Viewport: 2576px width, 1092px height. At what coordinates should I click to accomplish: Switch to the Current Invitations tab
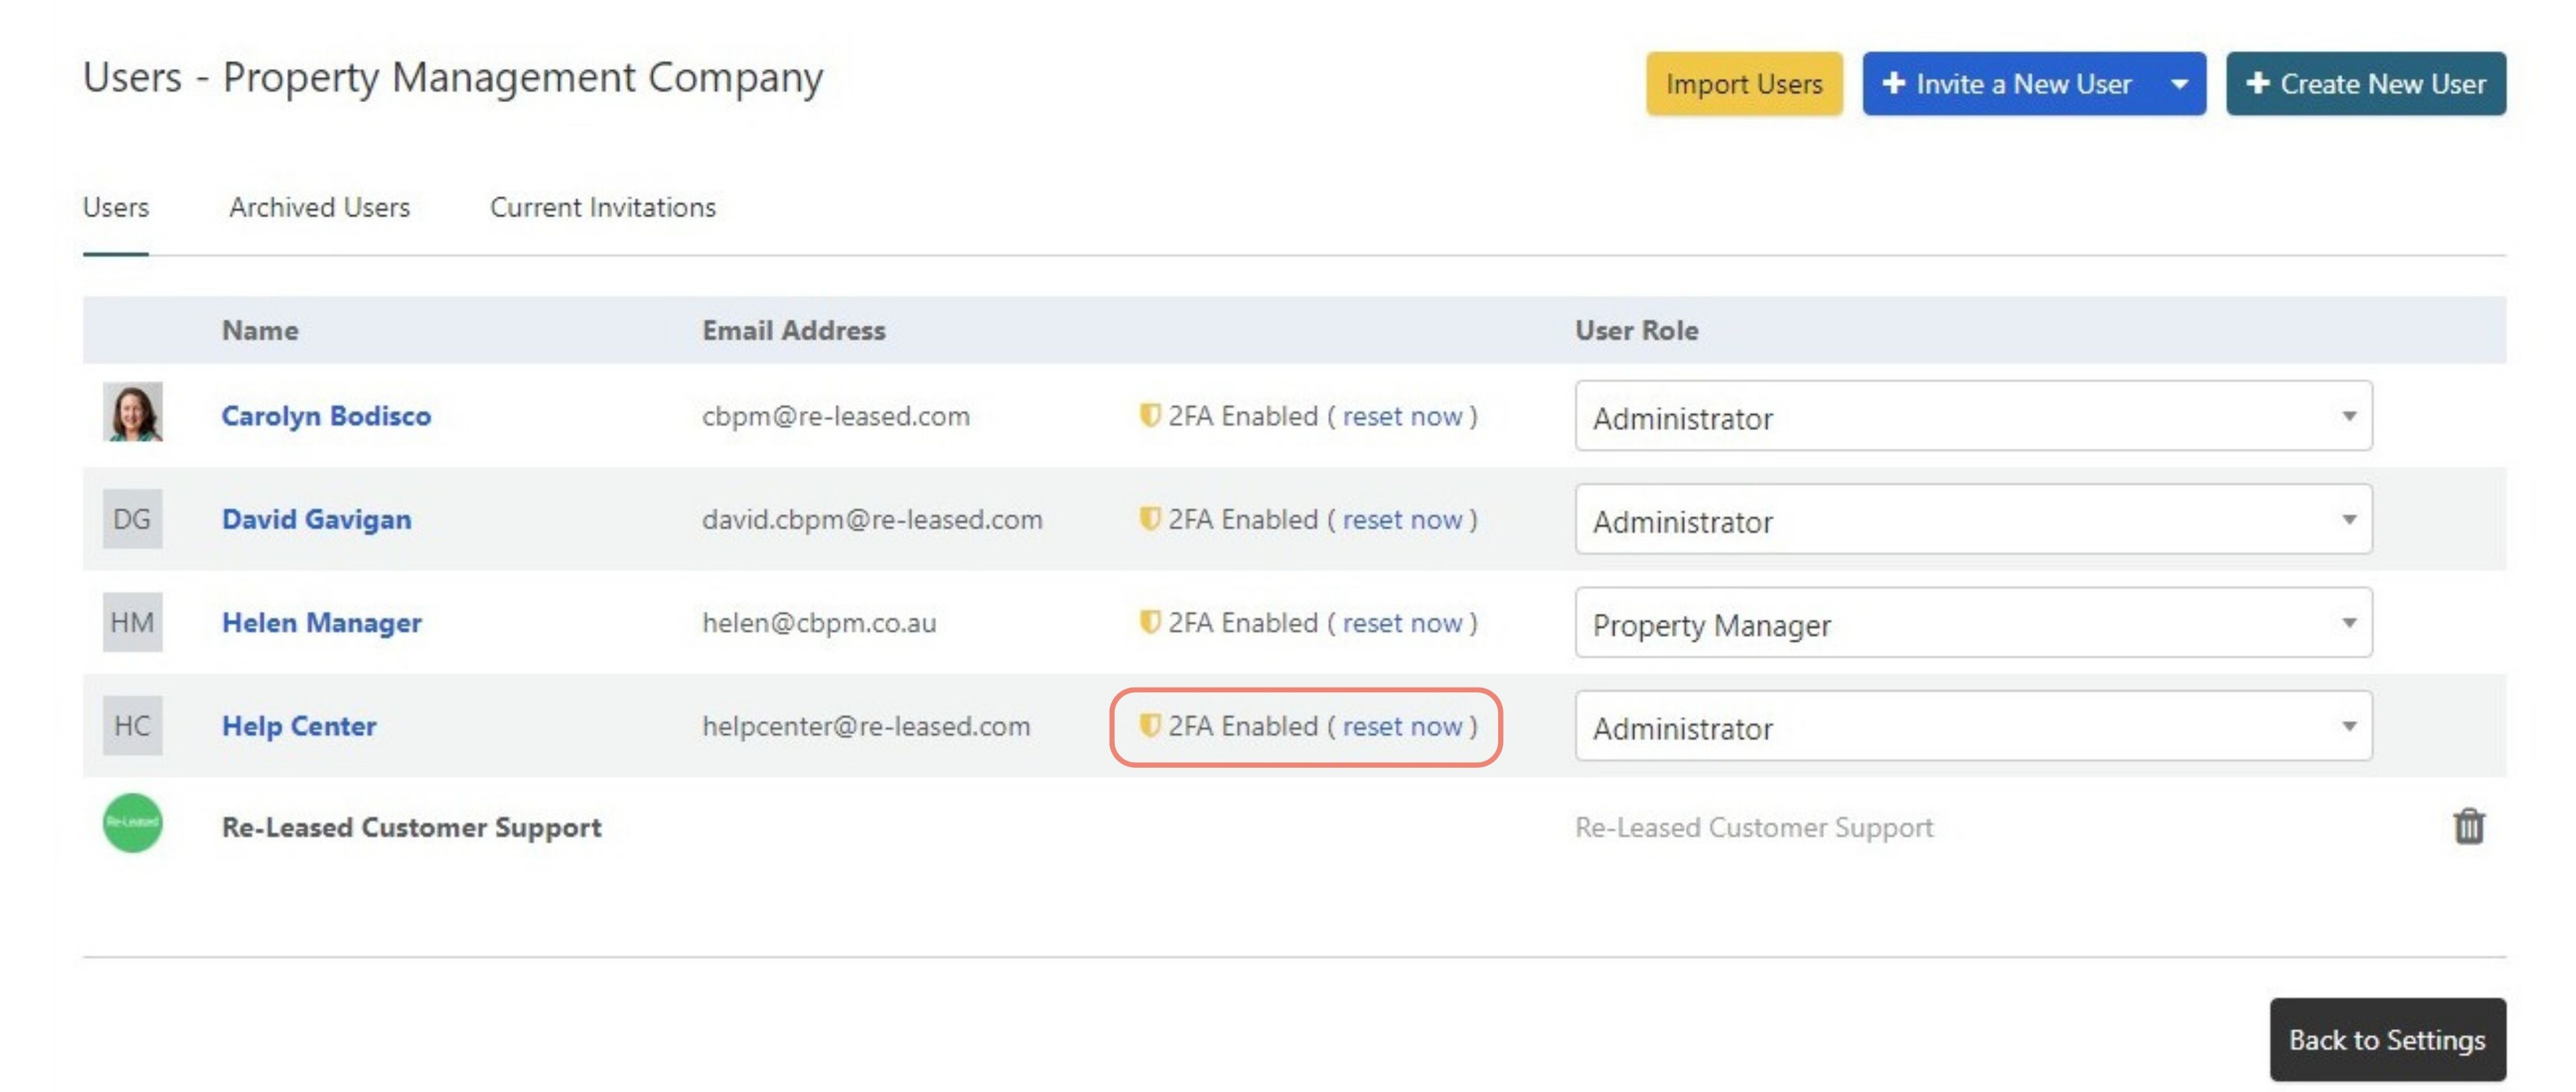coord(602,207)
